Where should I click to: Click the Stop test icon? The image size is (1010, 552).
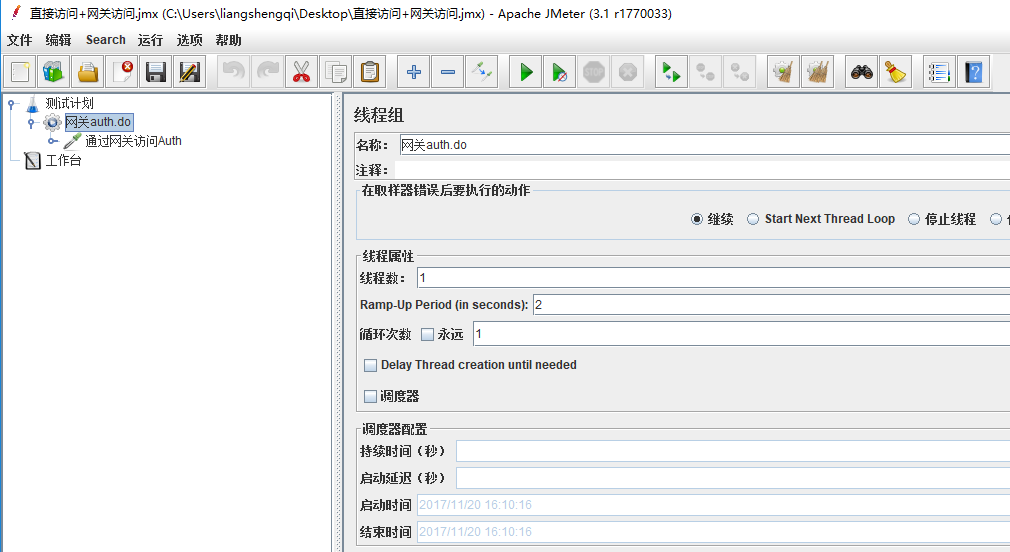(x=594, y=71)
